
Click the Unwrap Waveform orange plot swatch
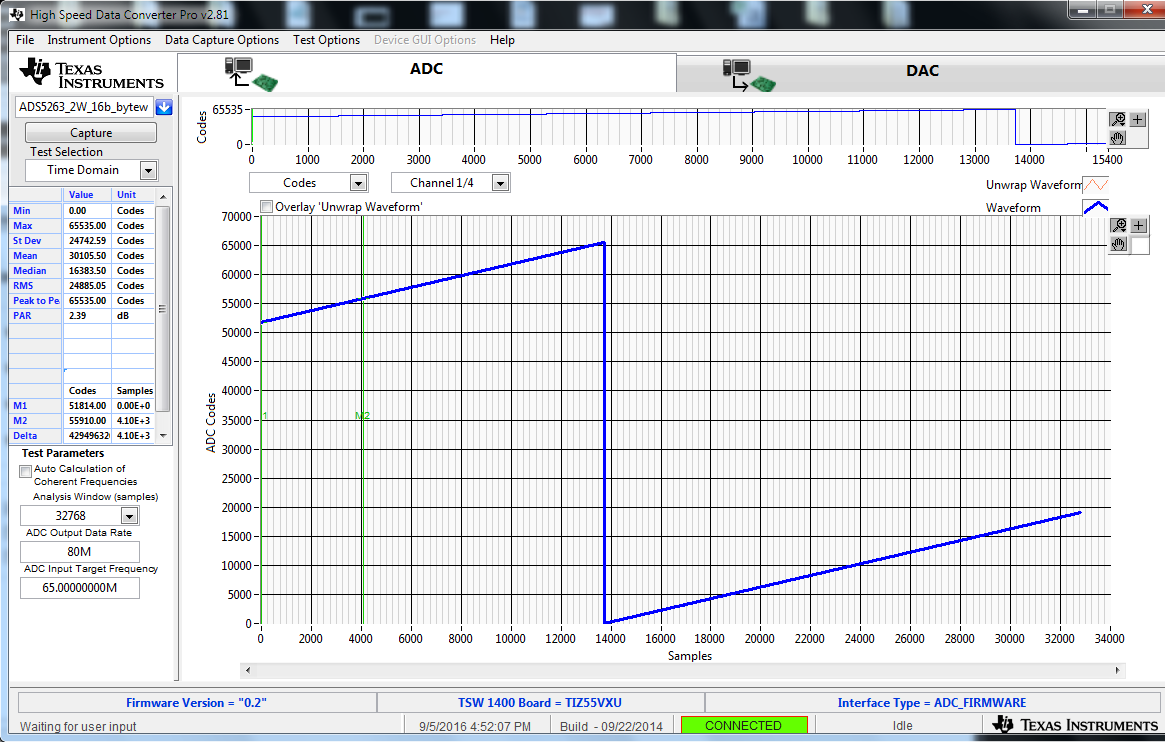point(1095,185)
